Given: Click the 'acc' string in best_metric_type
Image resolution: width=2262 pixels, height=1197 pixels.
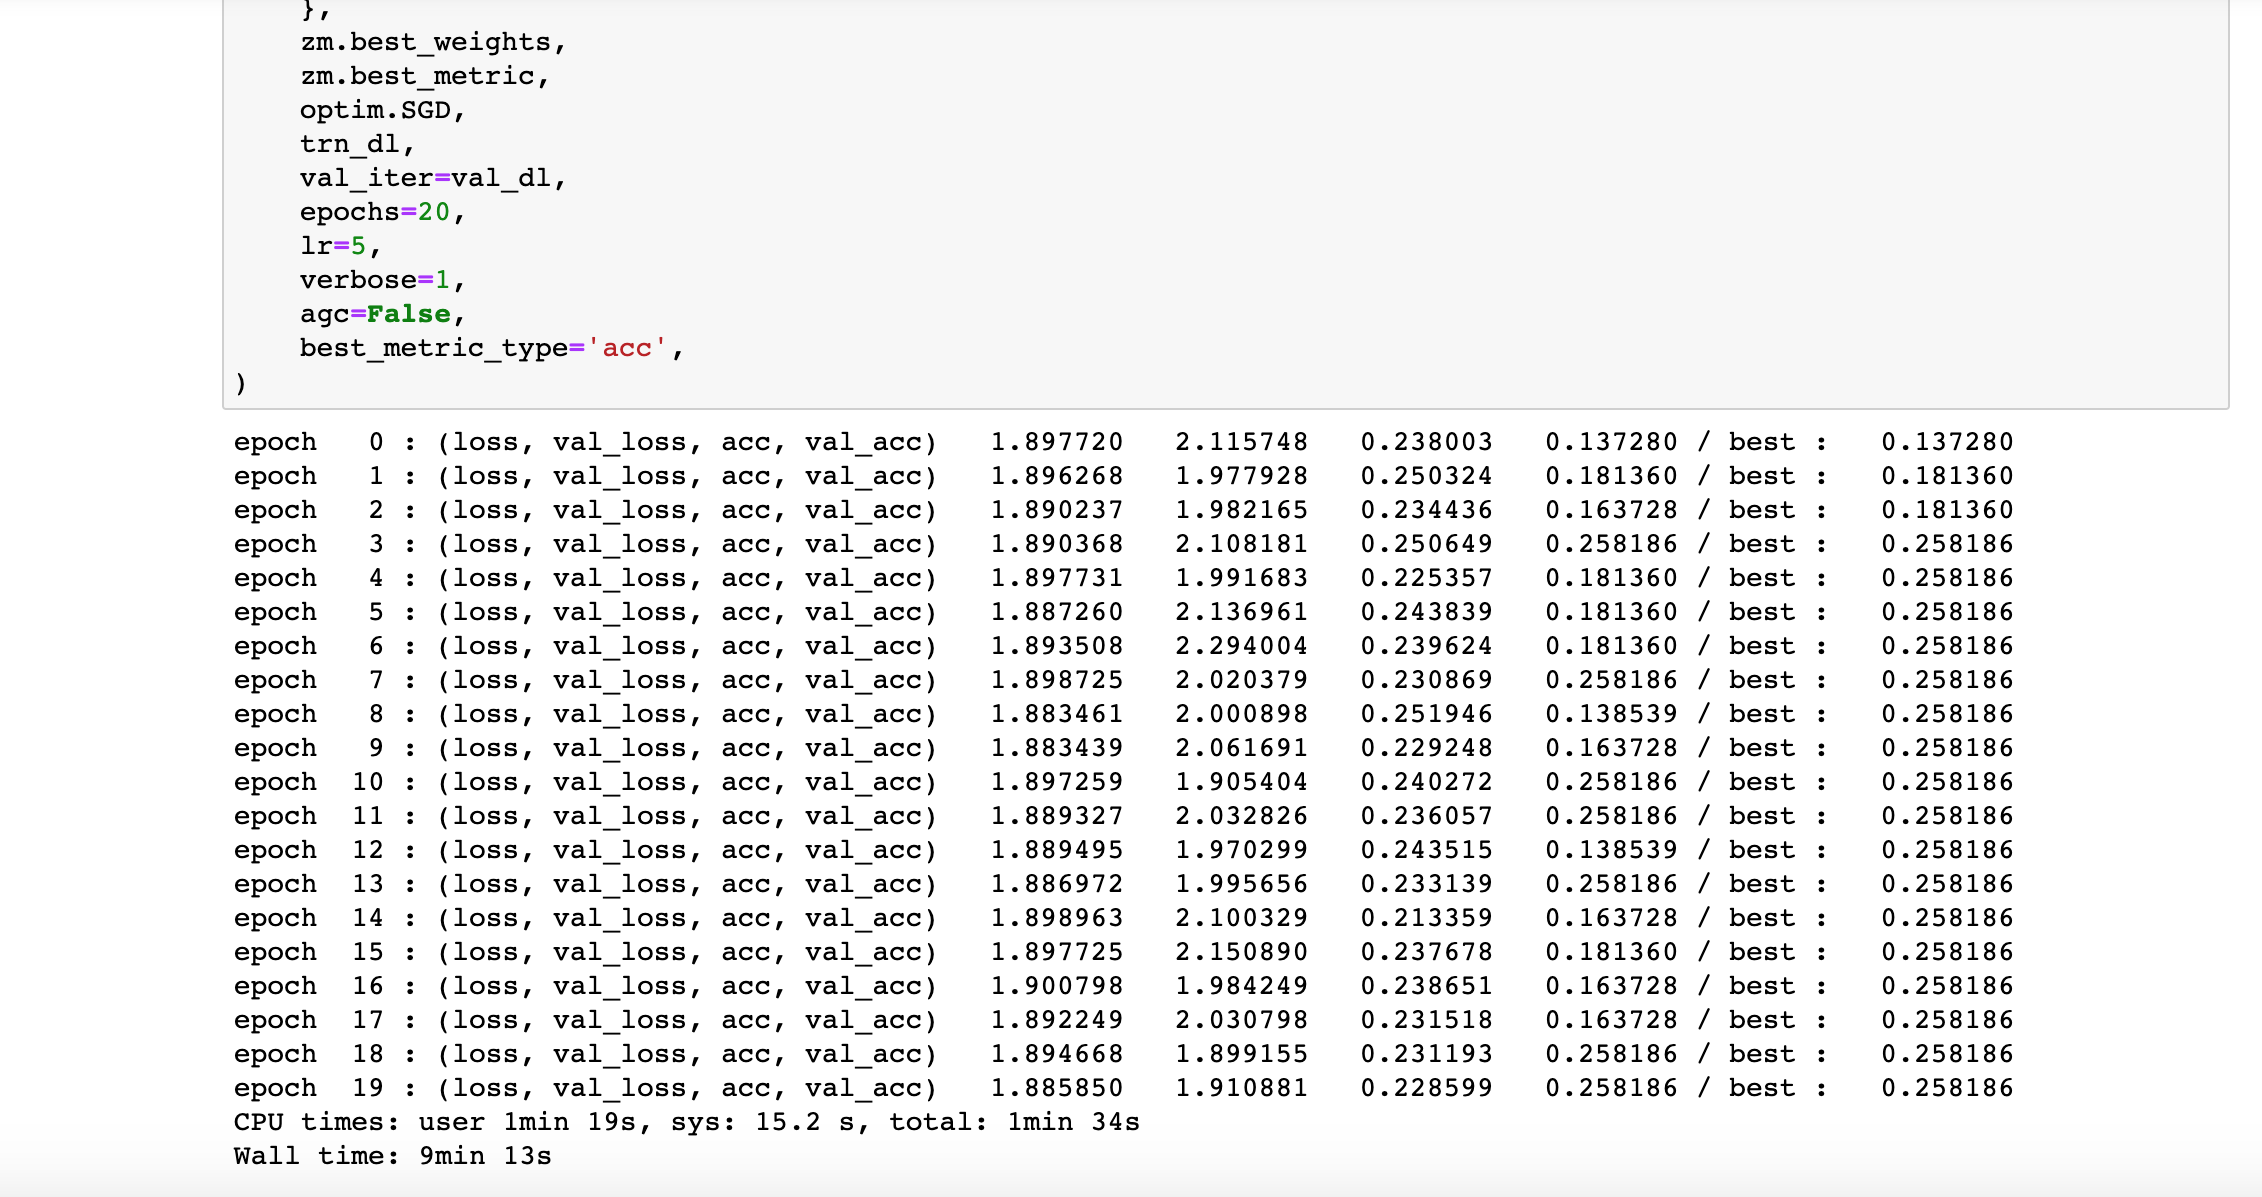Looking at the screenshot, I should click(626, 349).
